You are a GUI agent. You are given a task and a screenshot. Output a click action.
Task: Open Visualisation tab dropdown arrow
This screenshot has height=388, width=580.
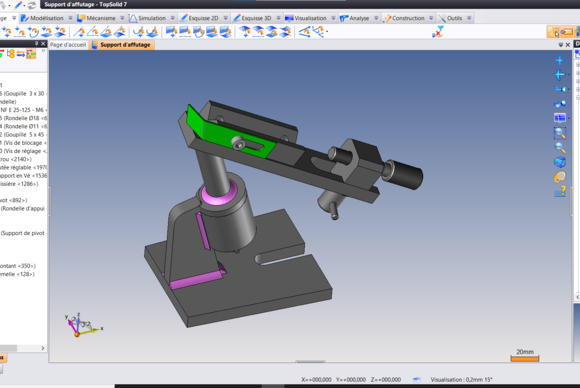333,18
